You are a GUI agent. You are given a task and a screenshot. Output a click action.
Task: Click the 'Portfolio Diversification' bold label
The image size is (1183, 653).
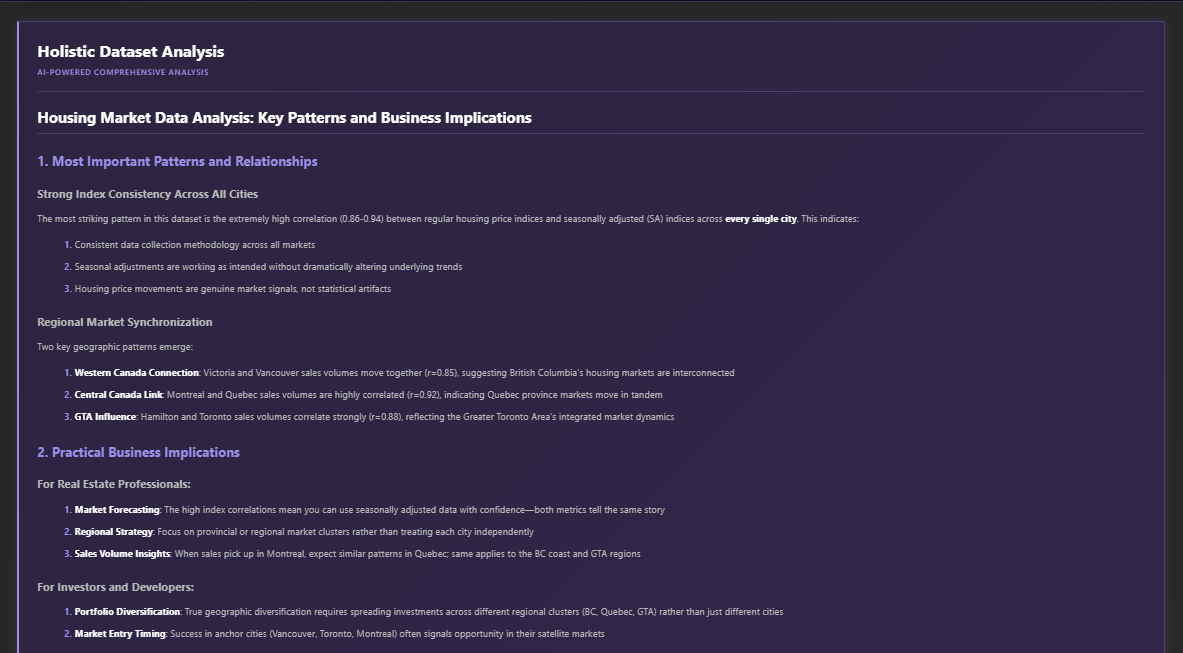[x=127, y=612]
